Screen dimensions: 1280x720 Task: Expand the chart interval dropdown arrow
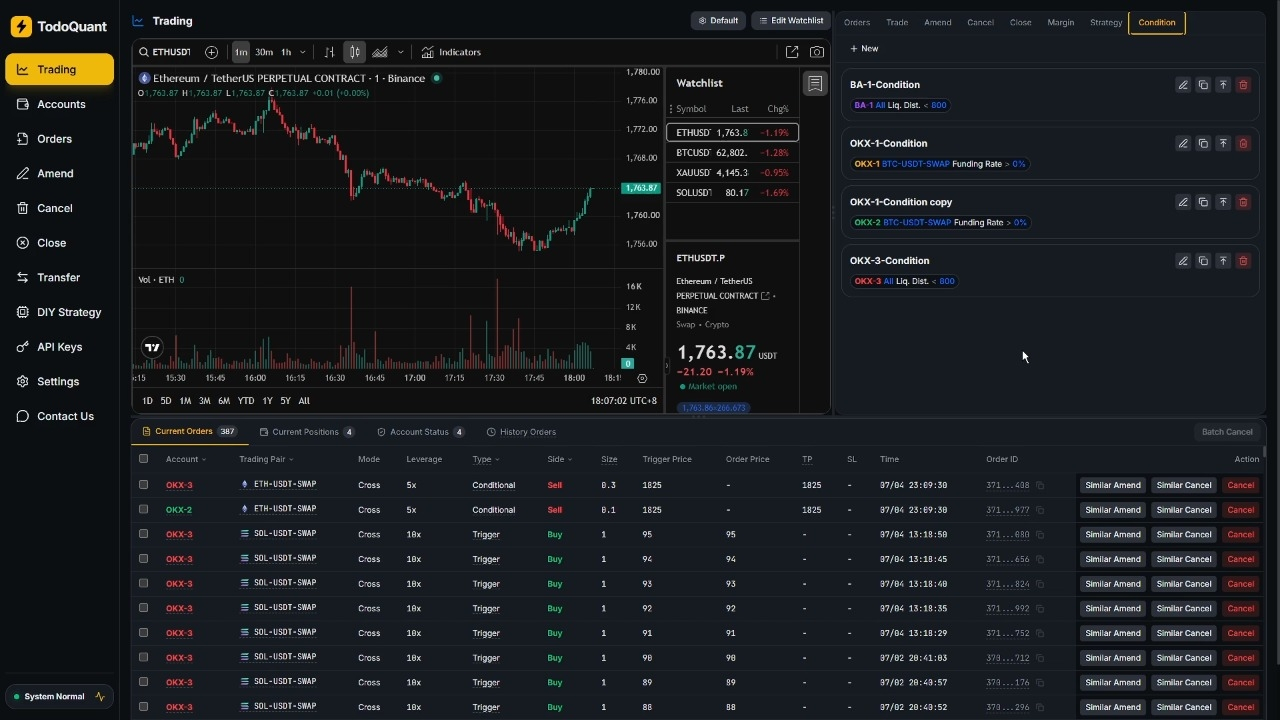coord(302,52)
